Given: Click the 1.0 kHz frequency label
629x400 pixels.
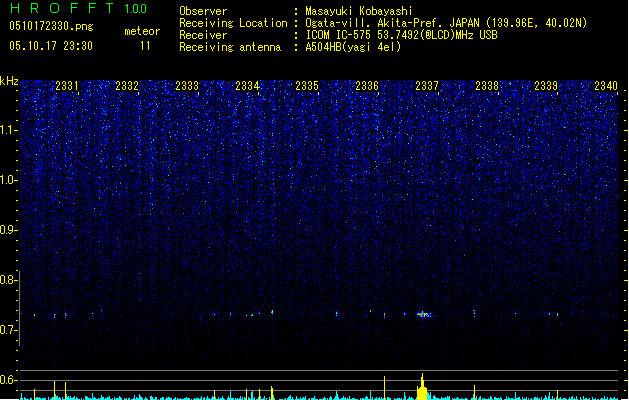Looking at the screenshot, I should click(x=9, y=180).
